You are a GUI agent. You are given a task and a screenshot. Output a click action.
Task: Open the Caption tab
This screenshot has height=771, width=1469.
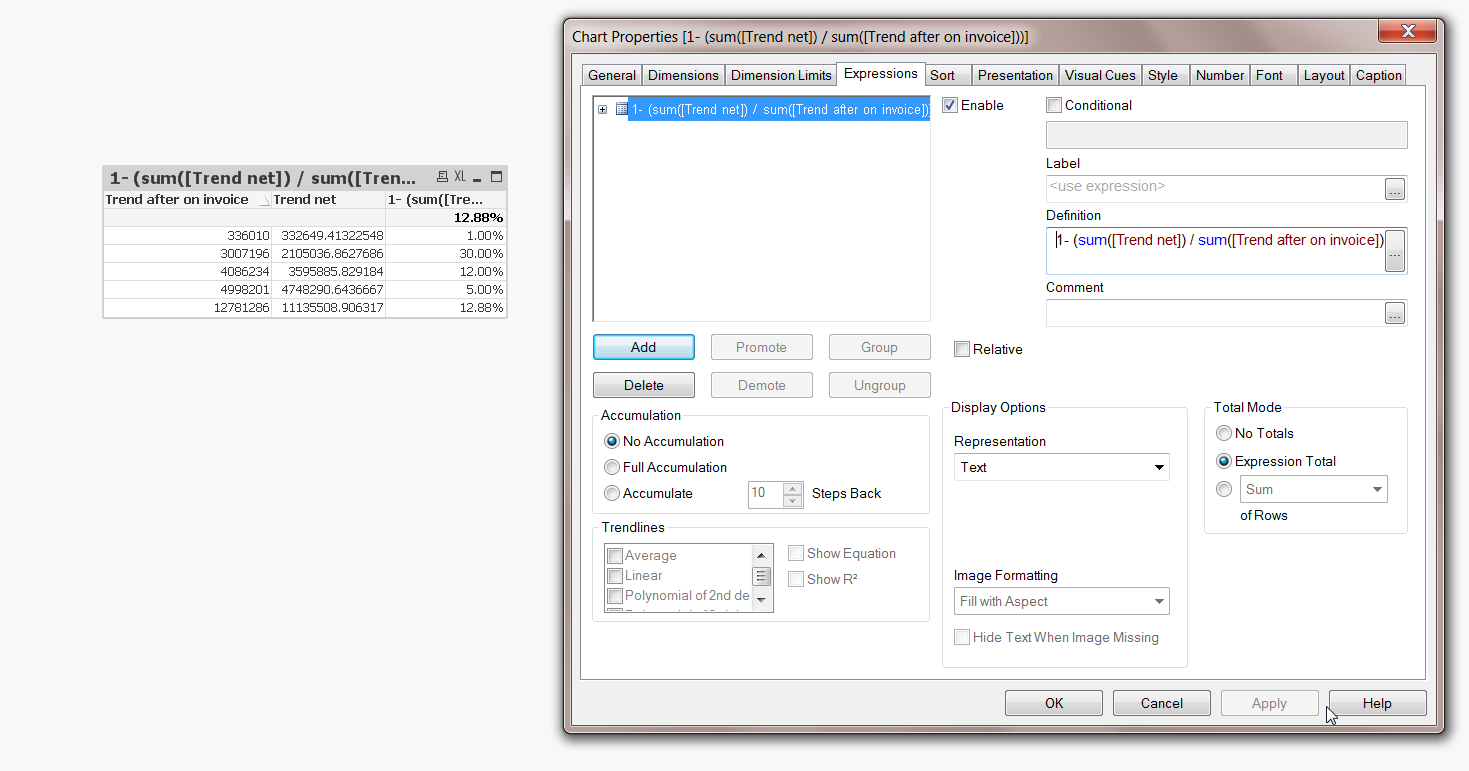[1379, 75]
